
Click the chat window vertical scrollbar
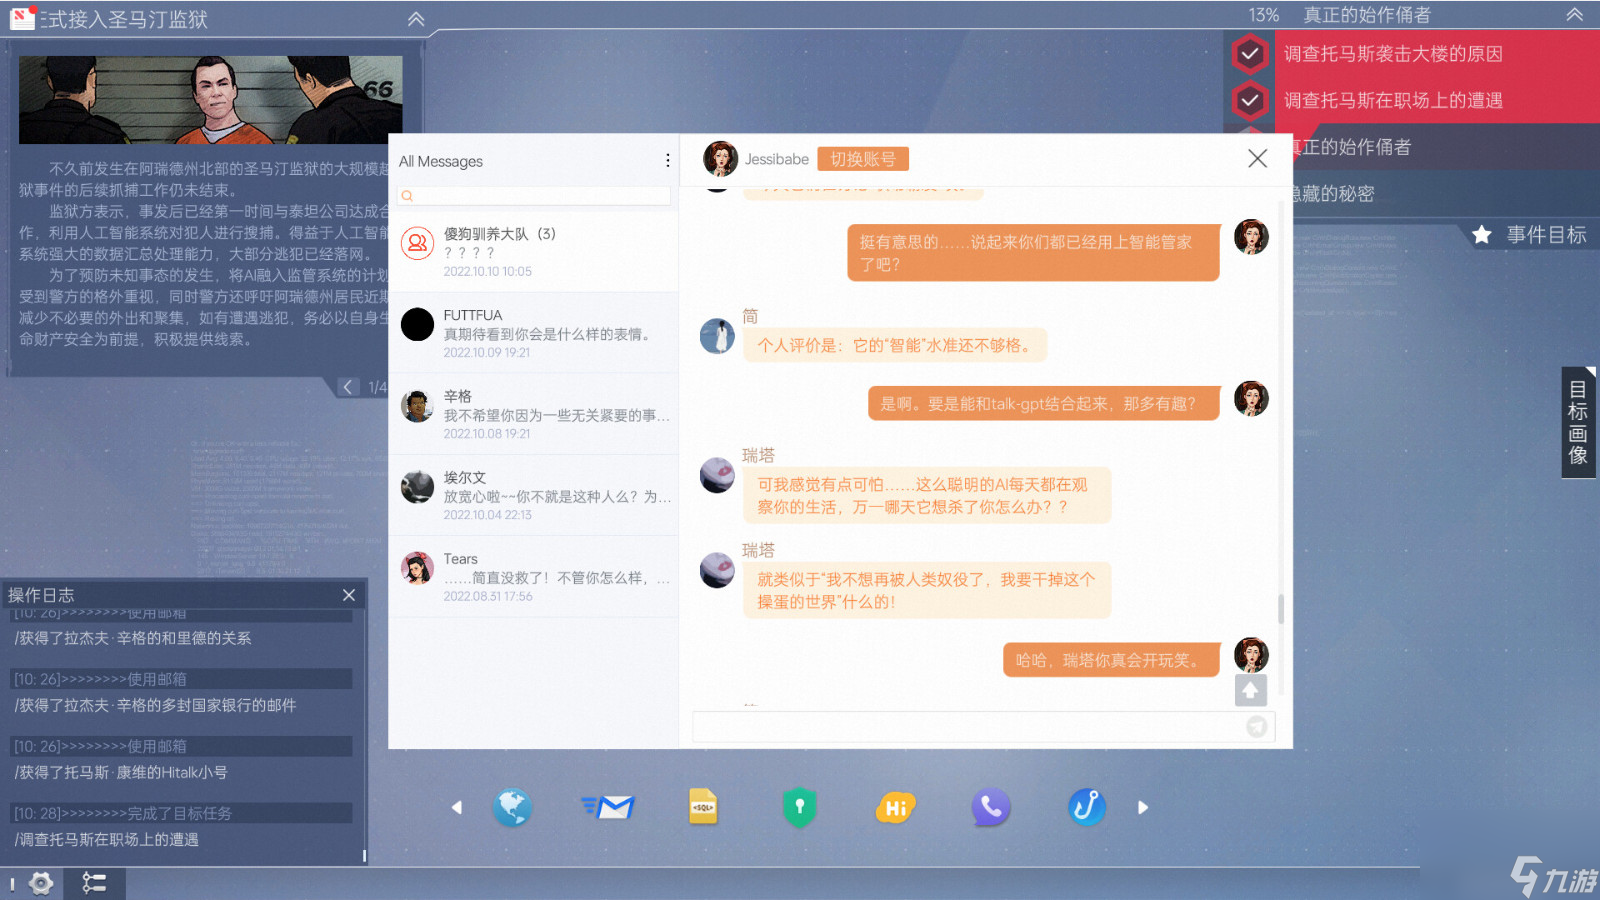click(x=1281, y=609)
